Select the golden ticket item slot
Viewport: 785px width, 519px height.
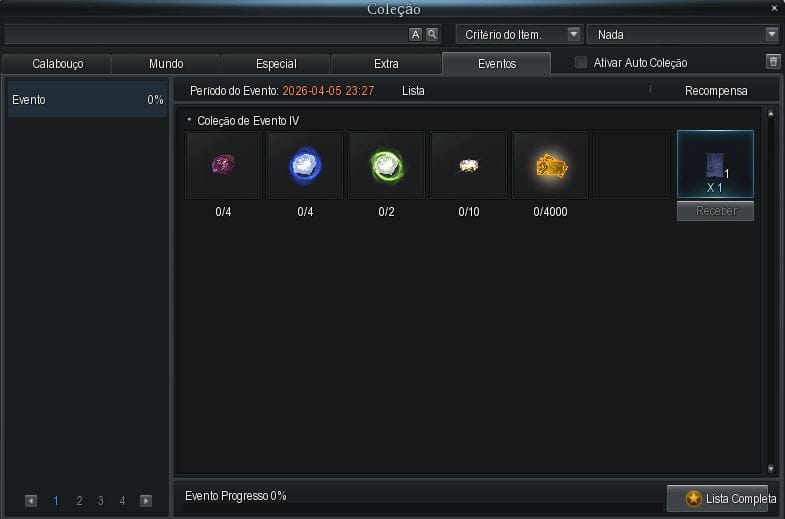(x=550, y=165)
